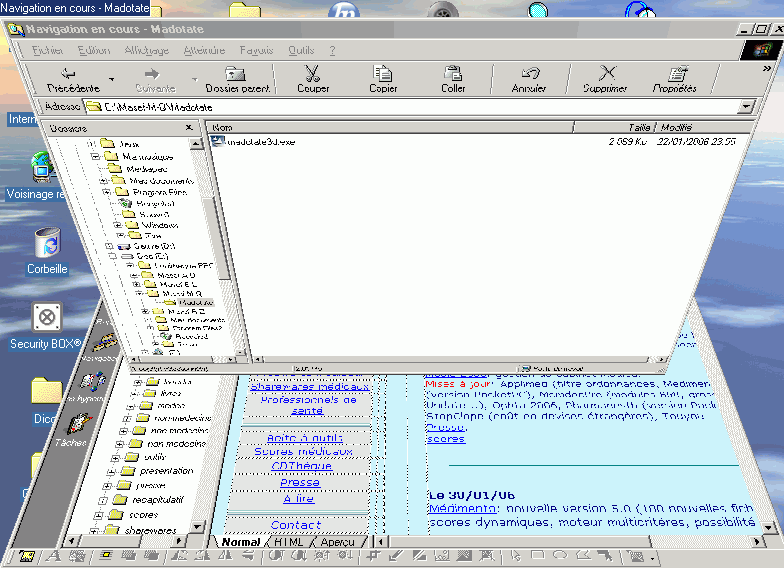
Task: Open the Adresse bar dropdown arrow
Action: click(746, 106)
